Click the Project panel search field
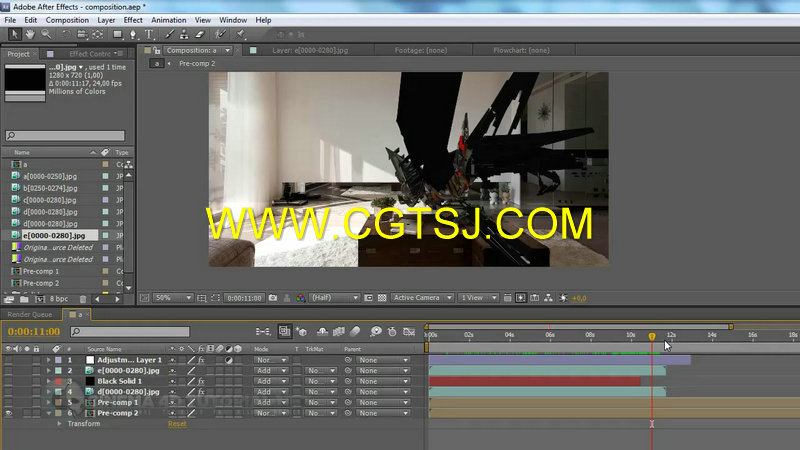The height and width of the screenshot is (450, 800). (x=65, y=136)
